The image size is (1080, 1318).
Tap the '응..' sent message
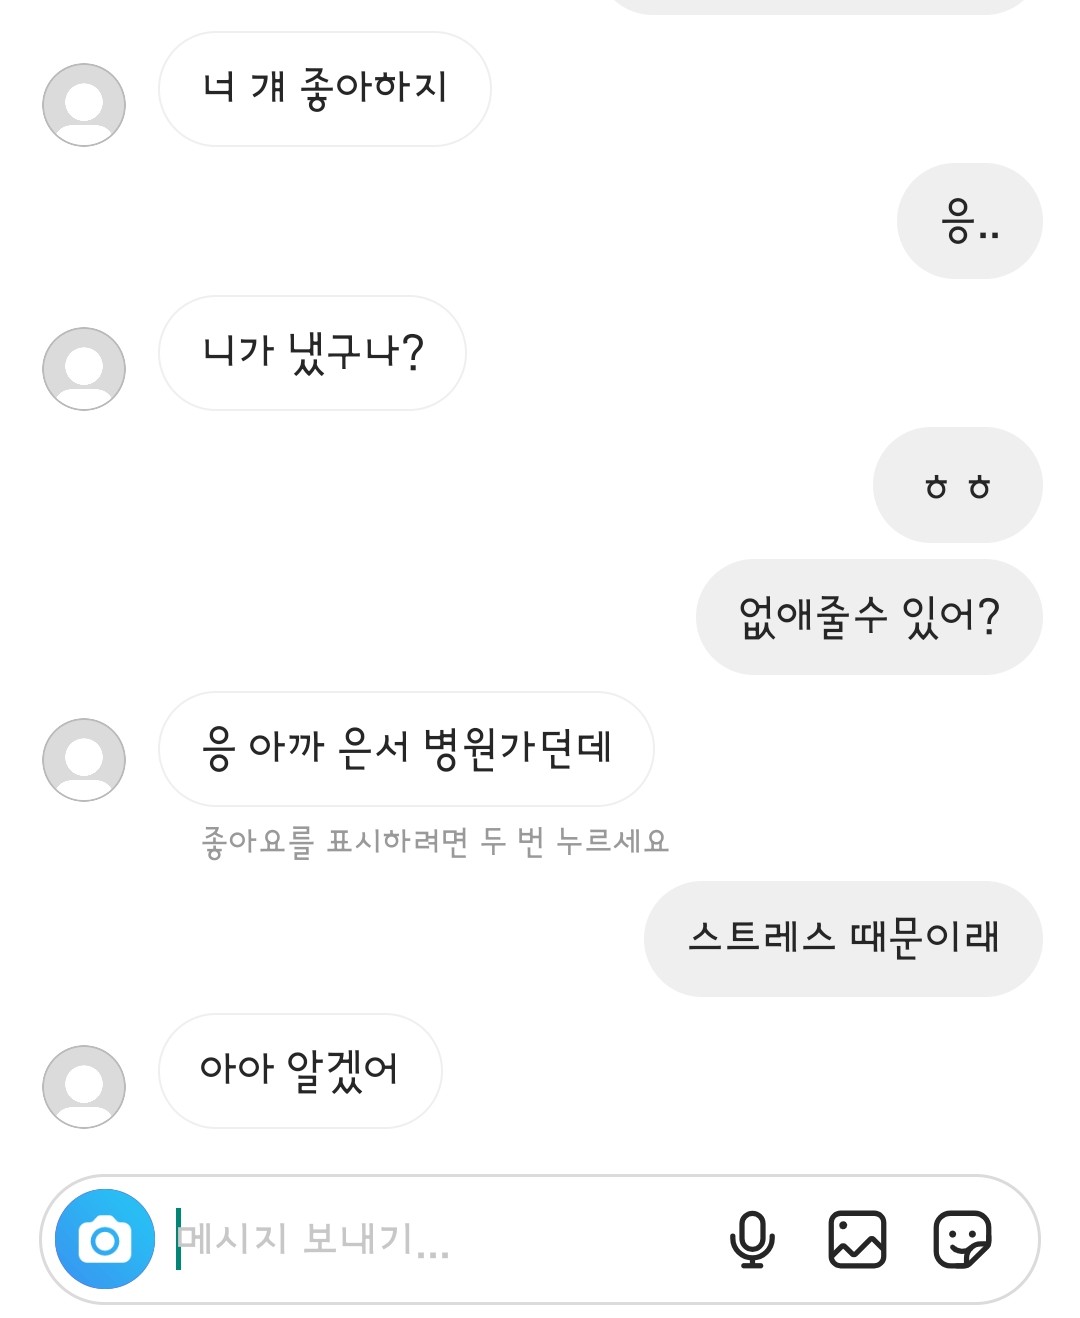tap(969, 221)
